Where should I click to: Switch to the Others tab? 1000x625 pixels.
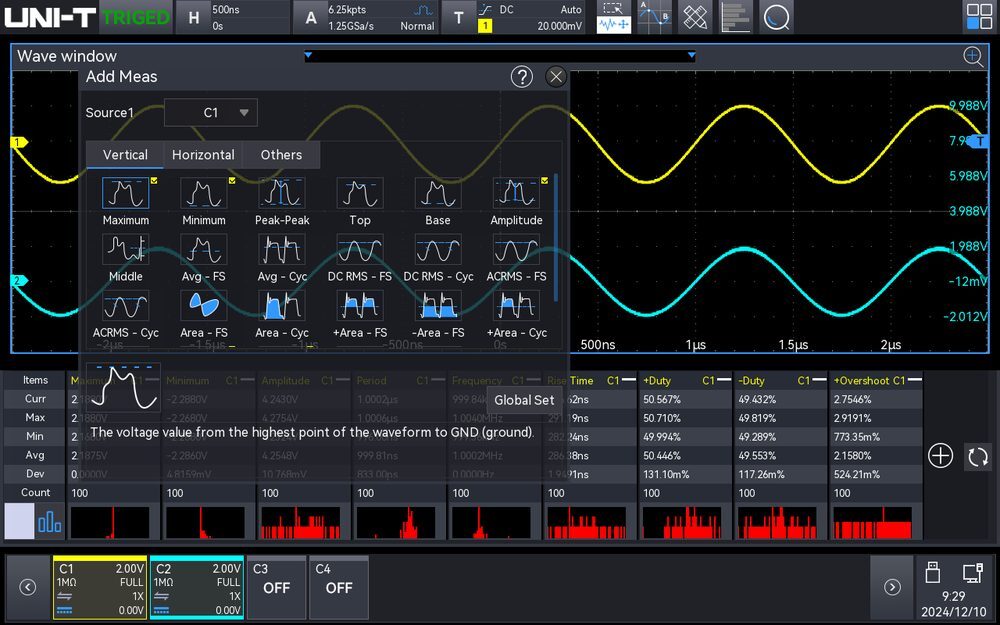point(281,155)
